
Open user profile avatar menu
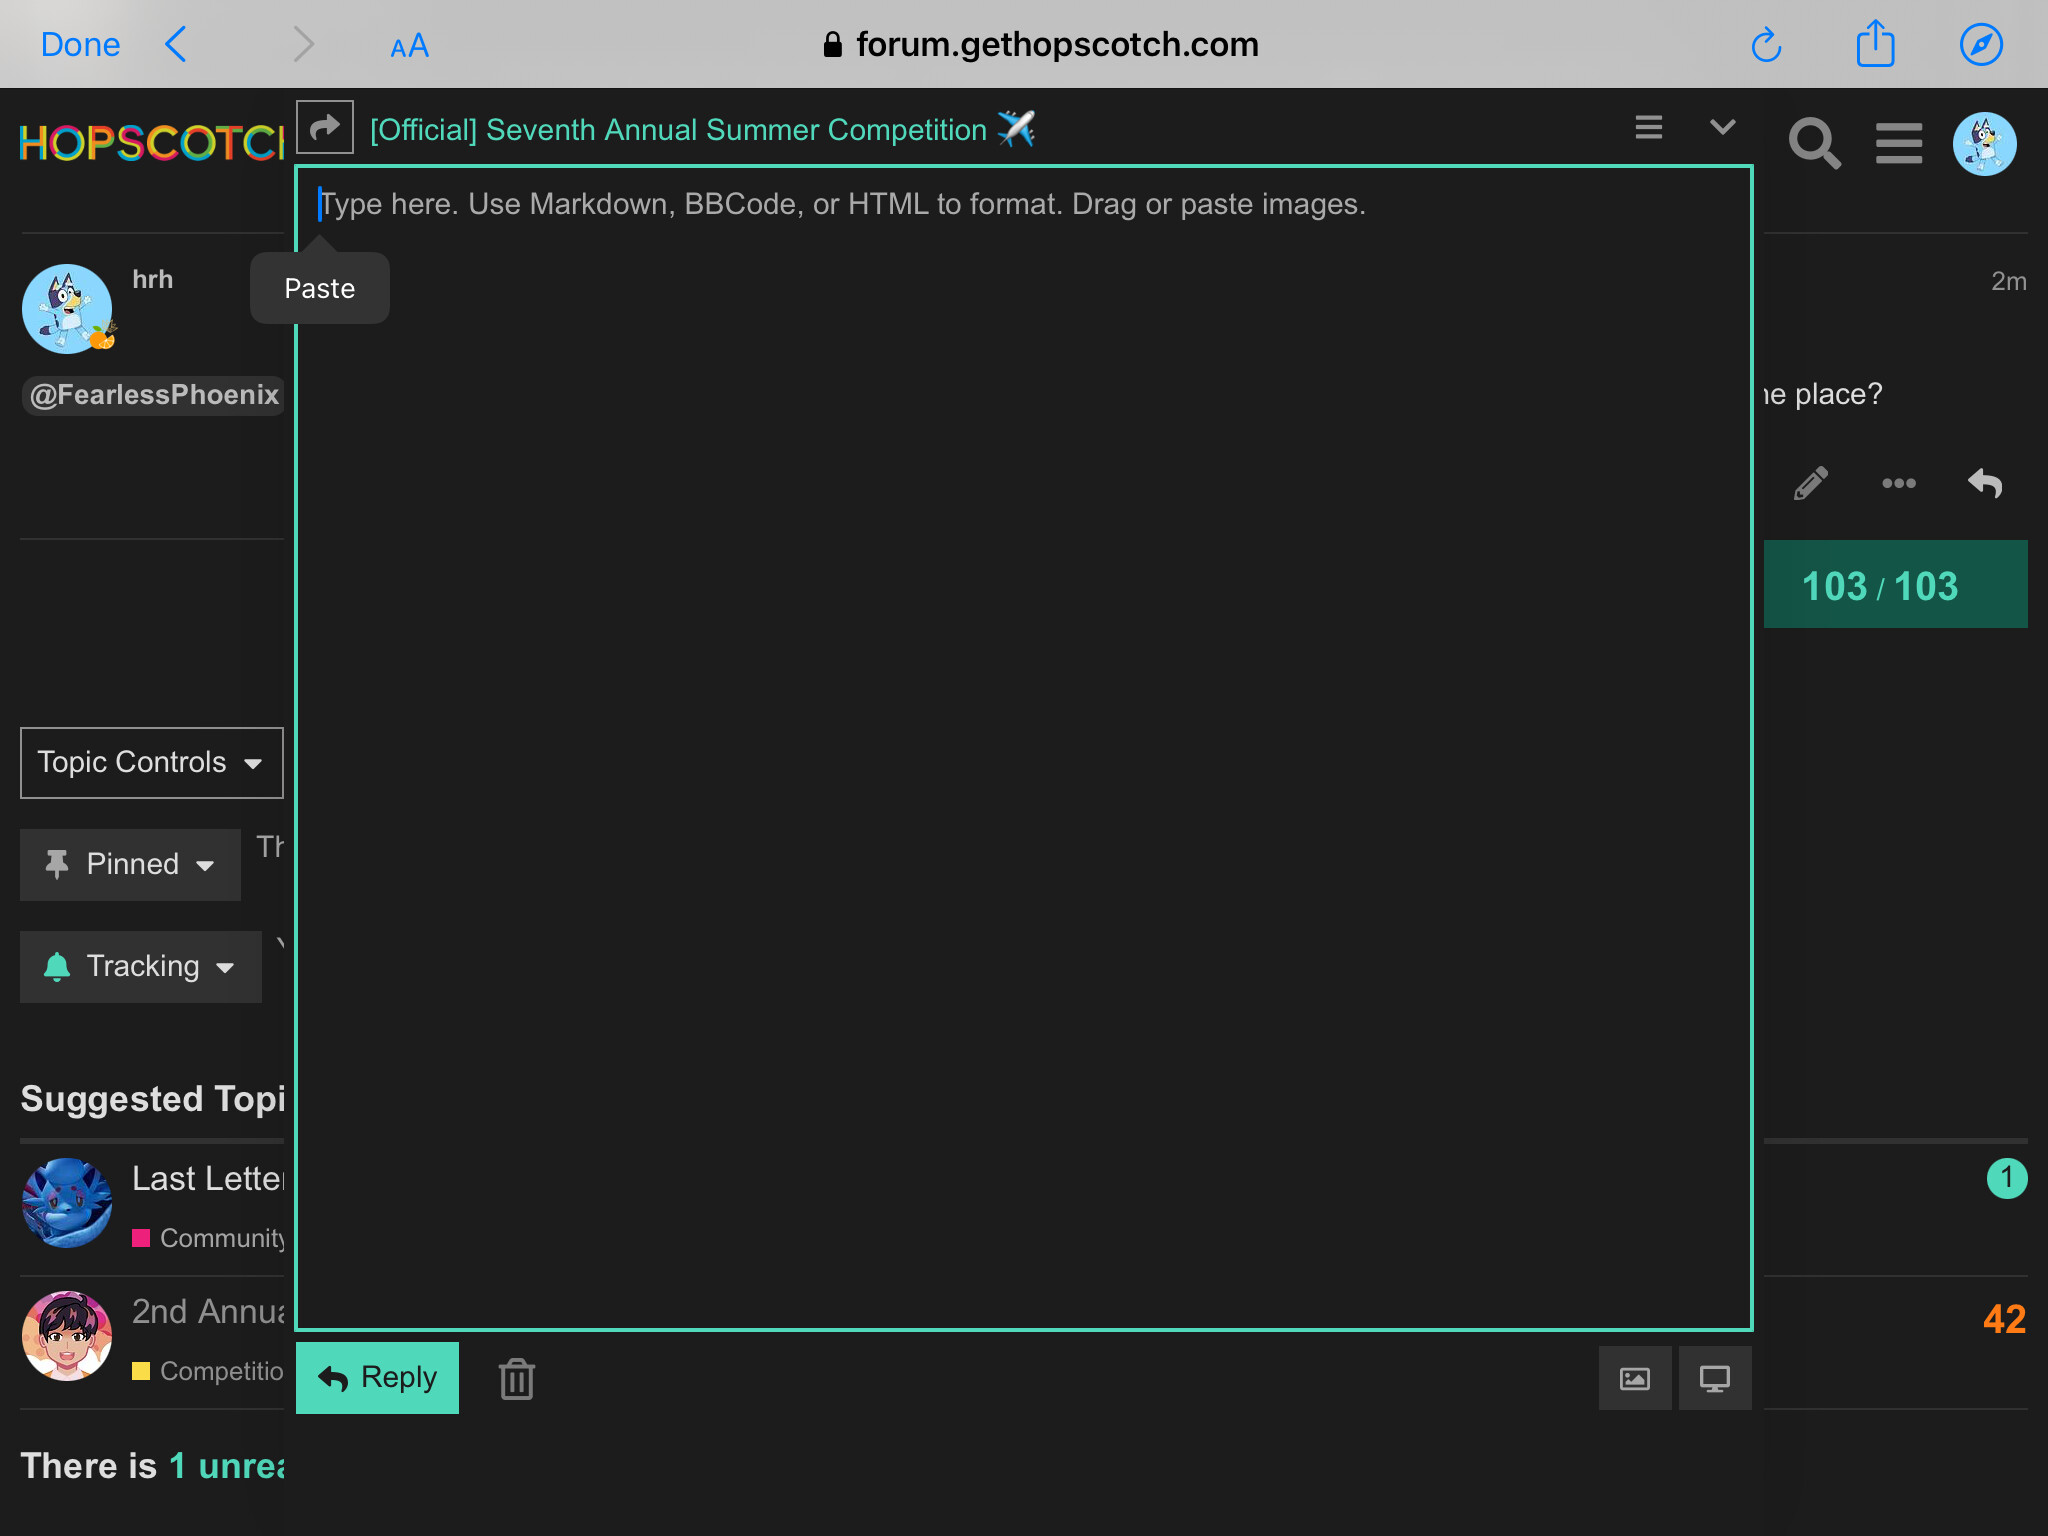[1984, 144]
